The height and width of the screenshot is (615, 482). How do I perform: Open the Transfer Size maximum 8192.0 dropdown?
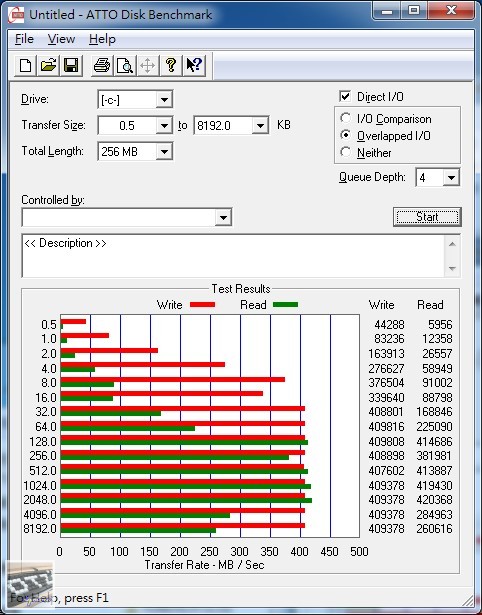pos(260,126)
